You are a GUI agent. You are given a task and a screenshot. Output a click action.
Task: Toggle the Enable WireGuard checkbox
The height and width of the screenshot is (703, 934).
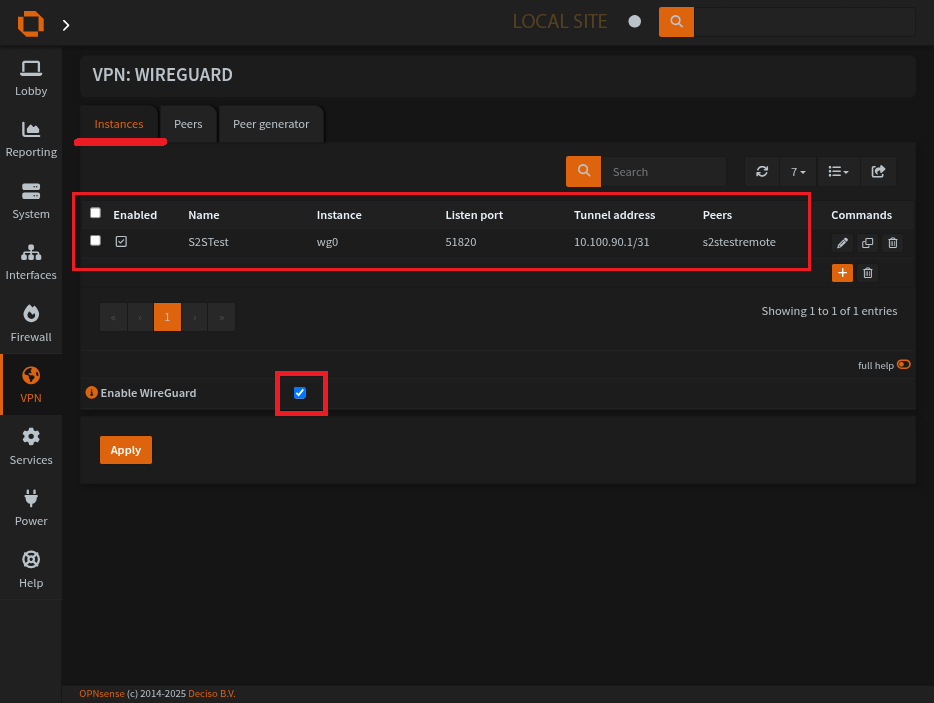tap(300, 393)
